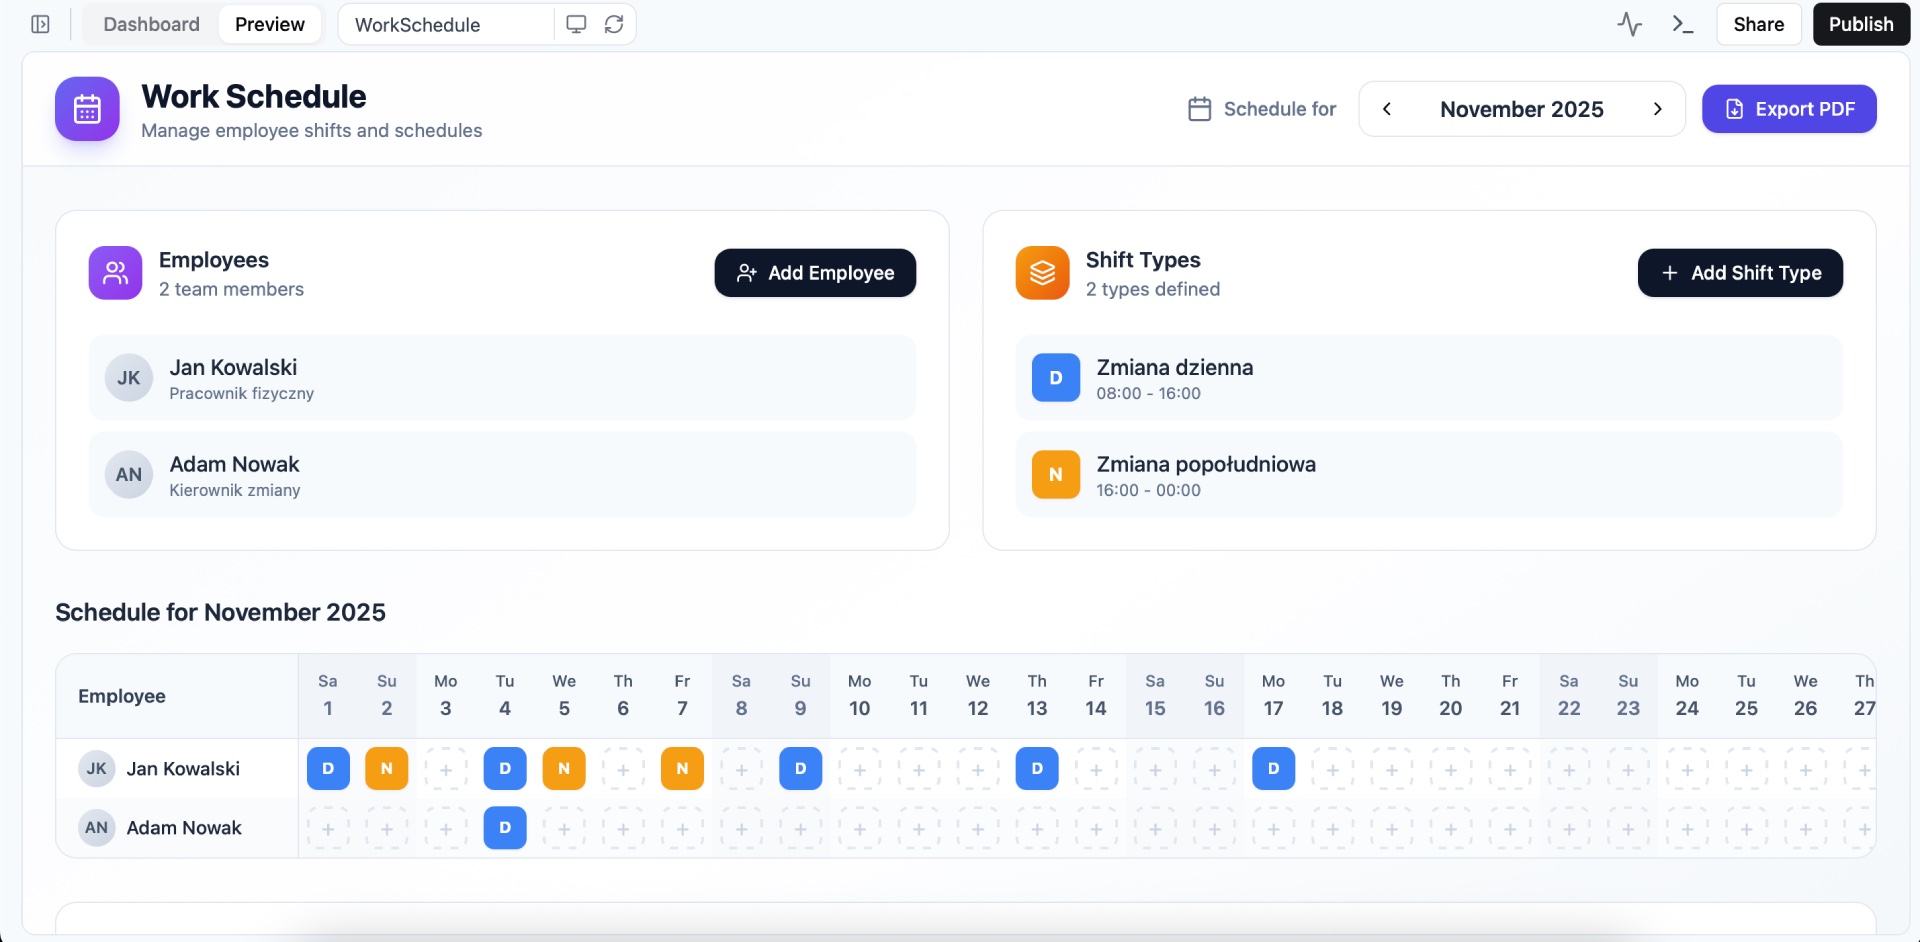Refresh the preview with the reload icon
The image size is (1920, 942).
tap(614, 24)
